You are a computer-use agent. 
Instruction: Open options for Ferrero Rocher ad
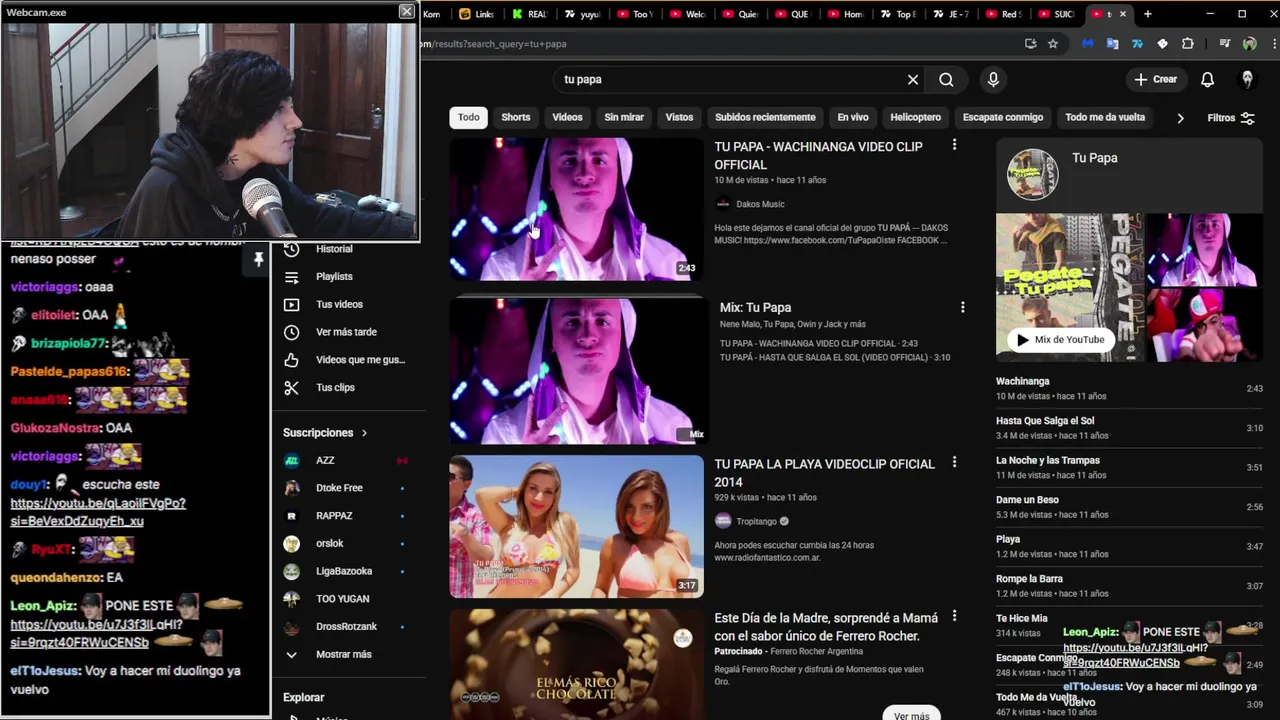tap(954, 616)
